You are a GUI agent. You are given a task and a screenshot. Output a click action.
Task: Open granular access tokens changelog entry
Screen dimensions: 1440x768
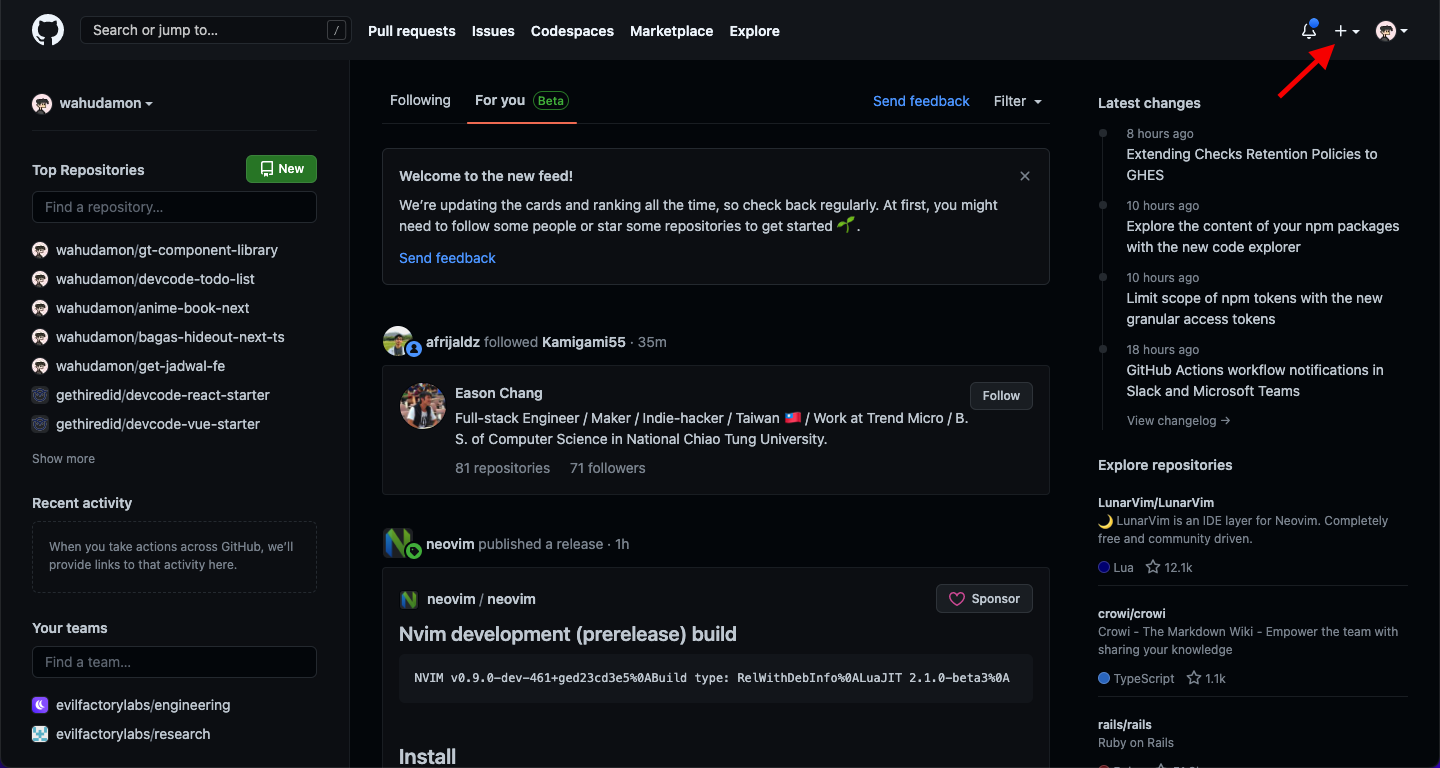click(1255, 308)
